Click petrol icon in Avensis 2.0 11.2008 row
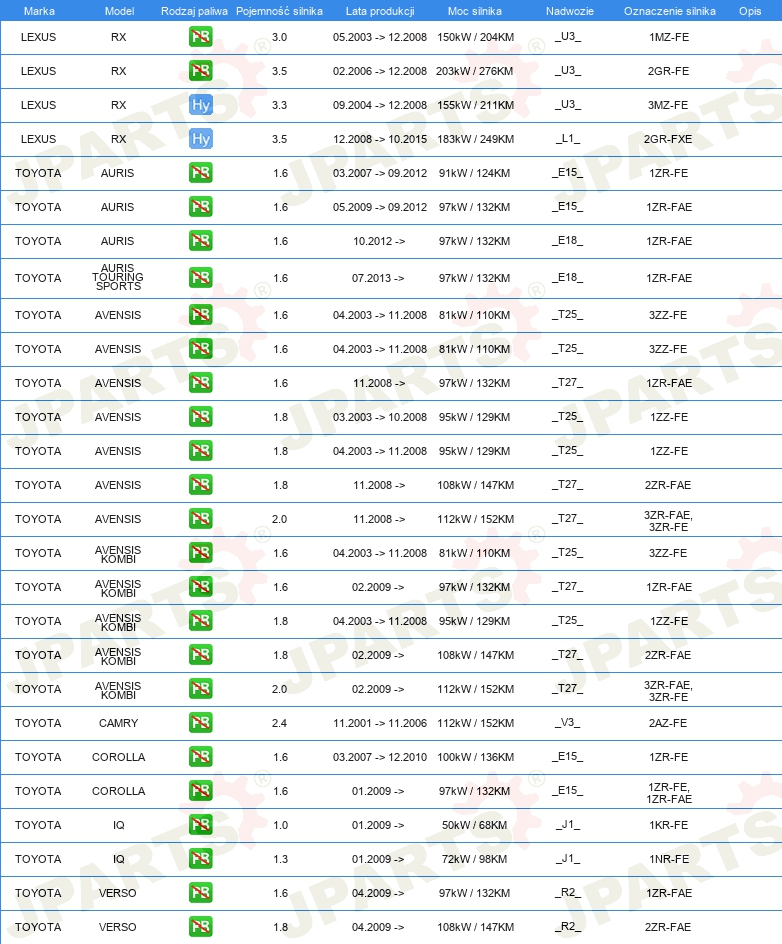 click(200, 519)
